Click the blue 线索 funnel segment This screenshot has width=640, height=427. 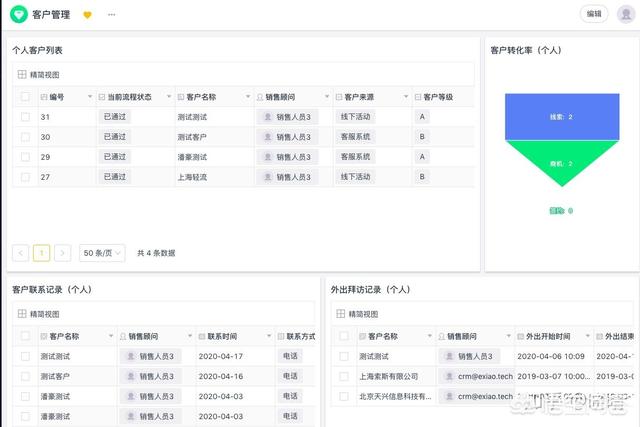click(x=562, y=117)
